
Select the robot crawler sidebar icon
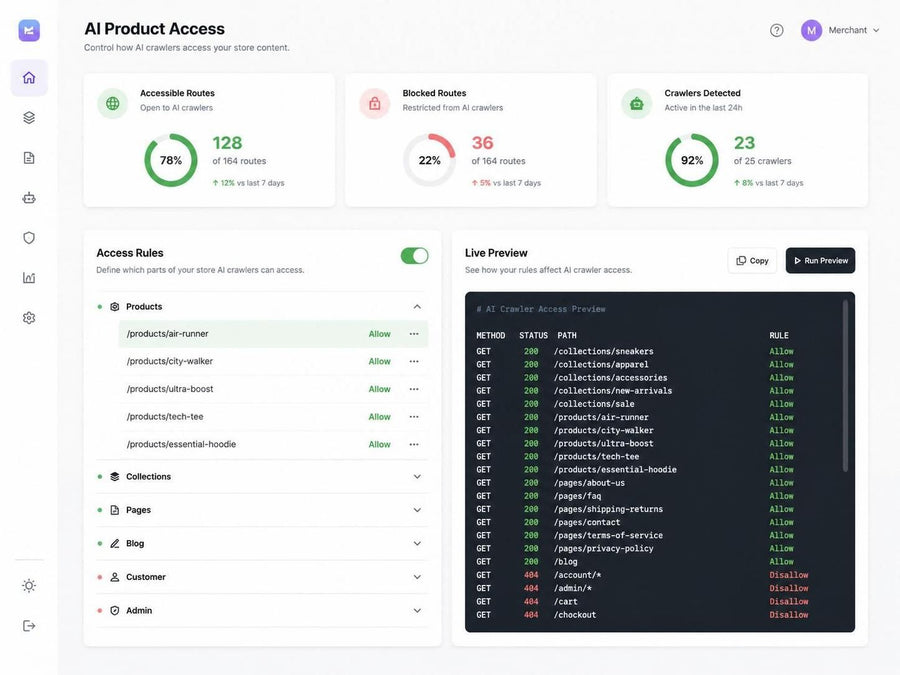click(29, 198)
